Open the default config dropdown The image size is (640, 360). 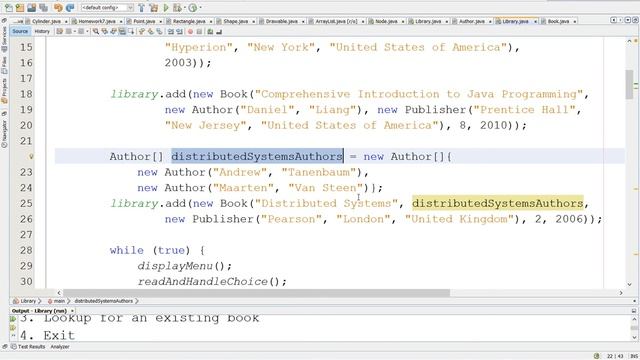(107, 8)
